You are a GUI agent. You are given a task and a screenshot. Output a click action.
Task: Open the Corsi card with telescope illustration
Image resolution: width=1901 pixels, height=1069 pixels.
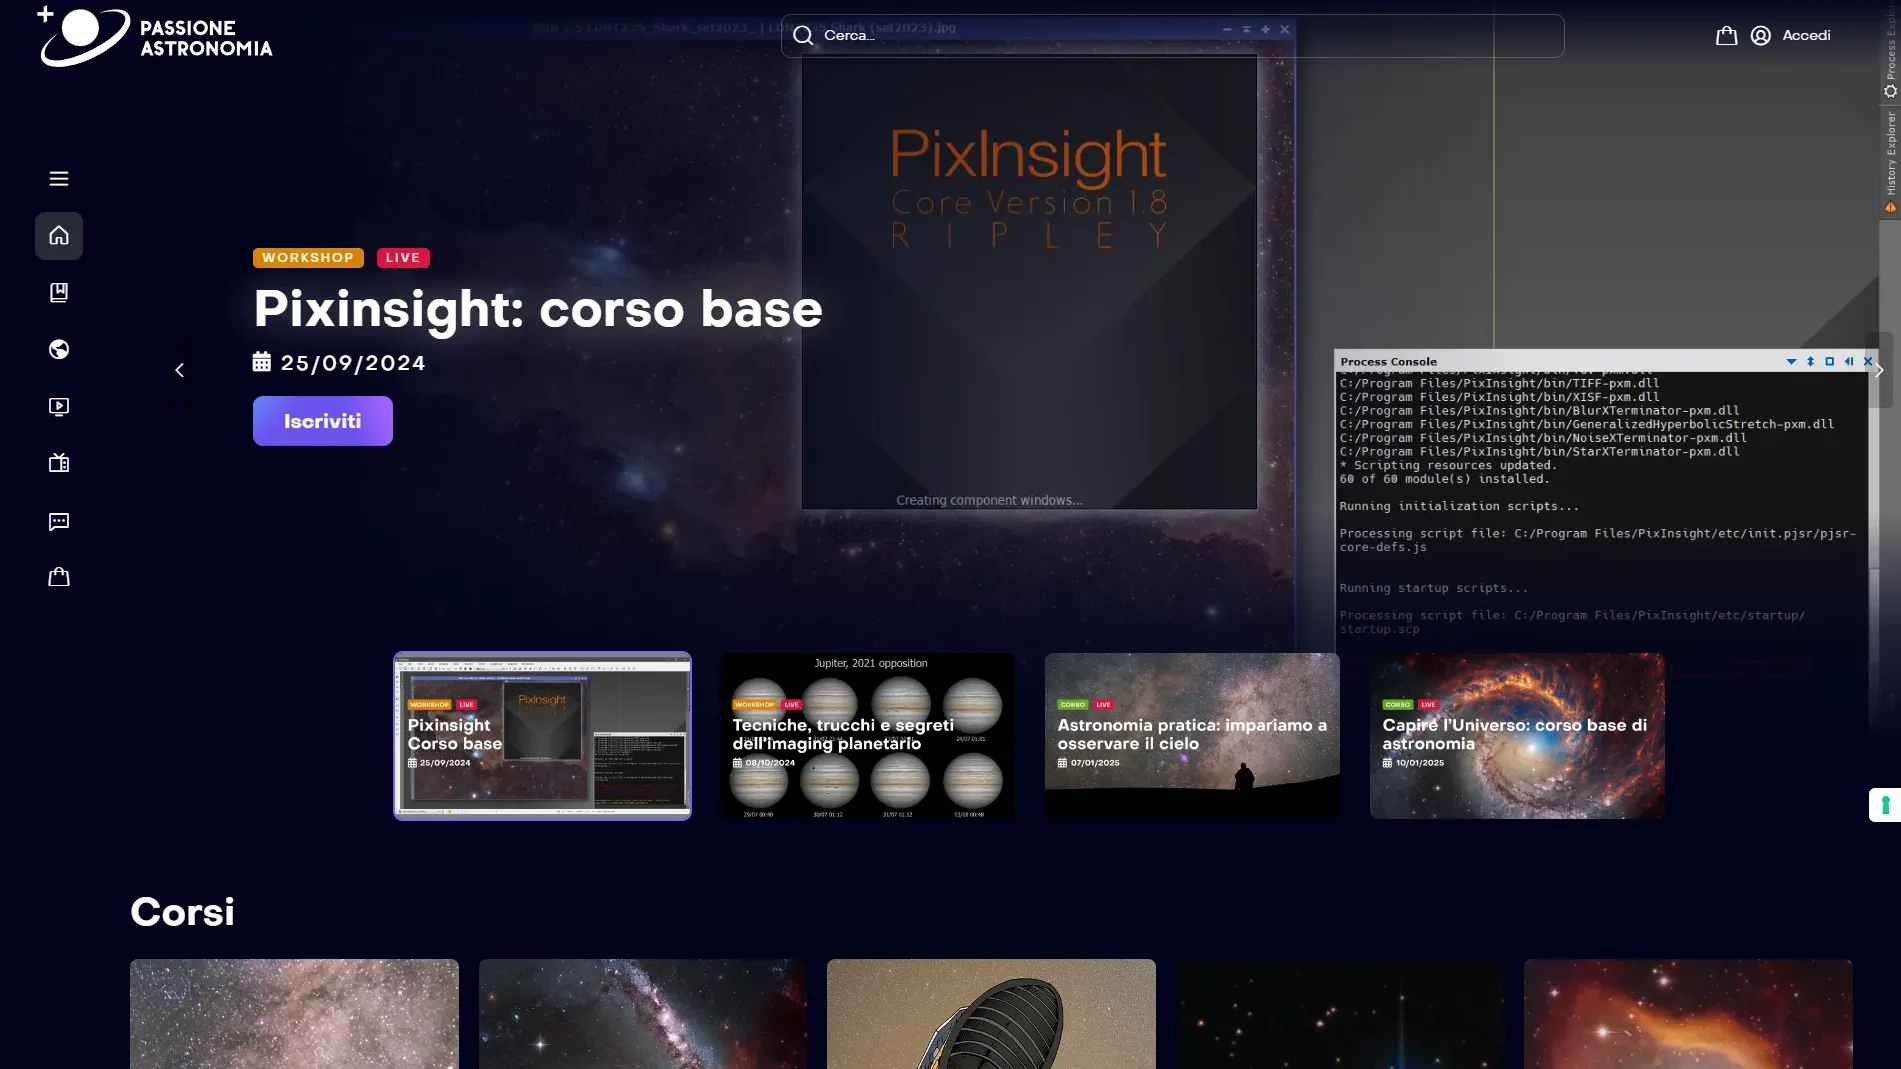[x=991, y=1014]
